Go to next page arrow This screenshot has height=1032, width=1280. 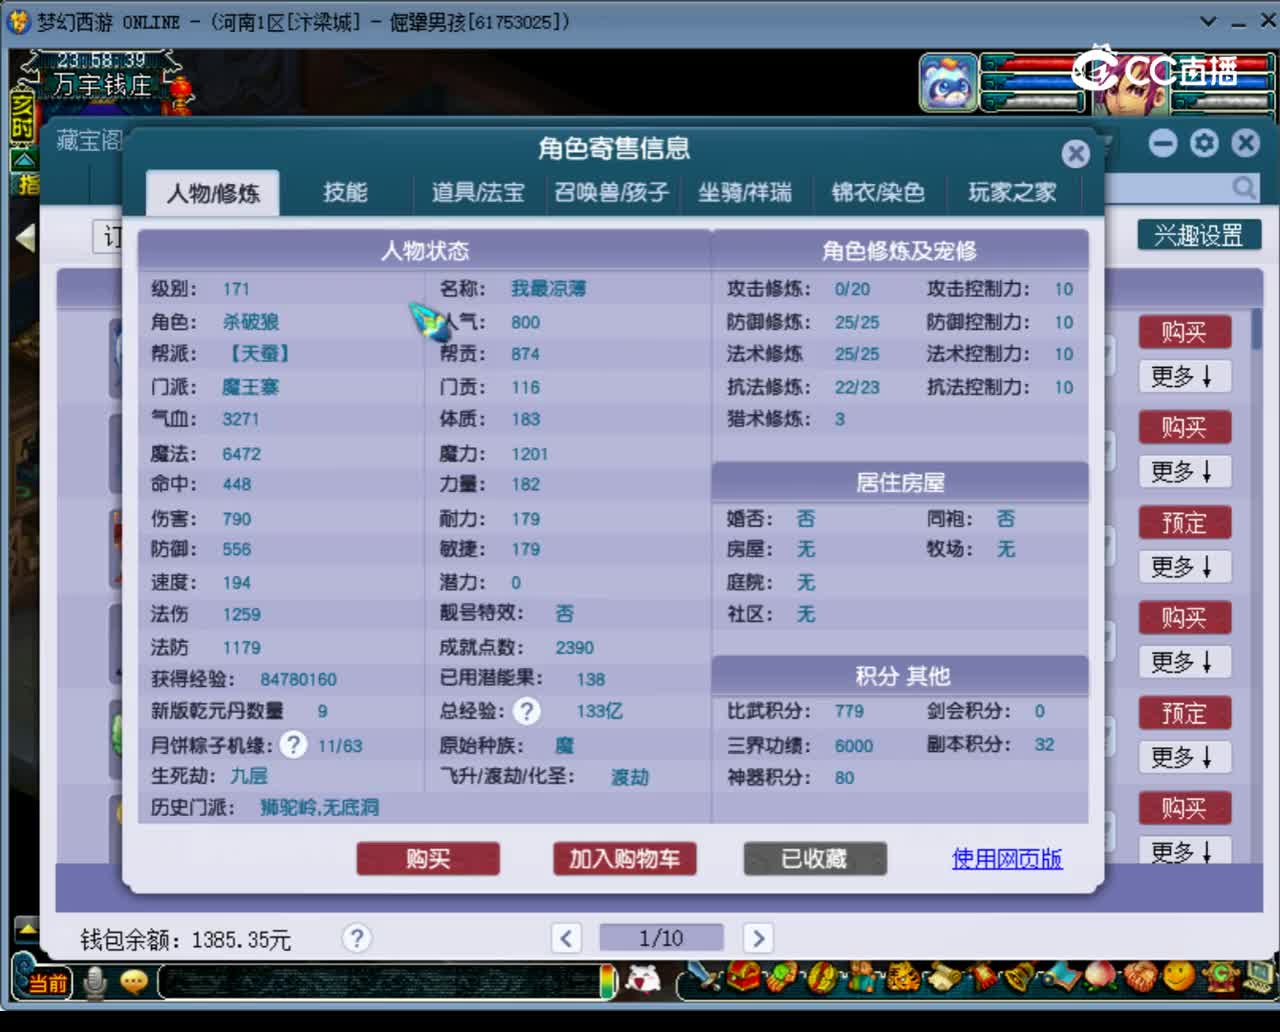(758, 938)
